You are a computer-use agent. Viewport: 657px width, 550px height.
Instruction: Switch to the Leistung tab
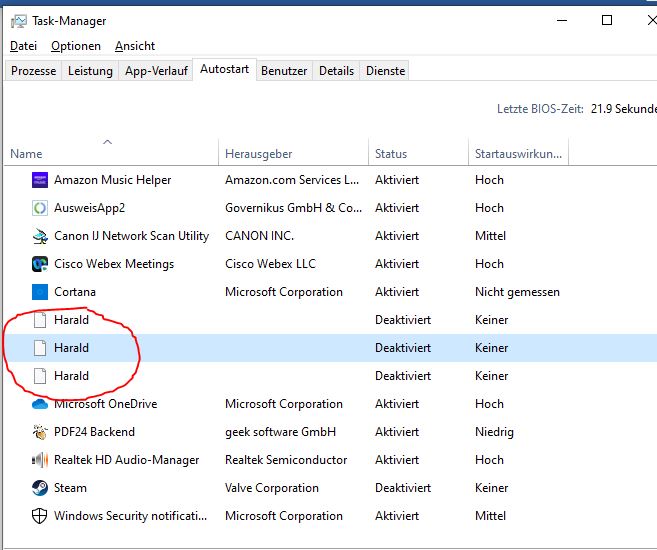(90, 71)
